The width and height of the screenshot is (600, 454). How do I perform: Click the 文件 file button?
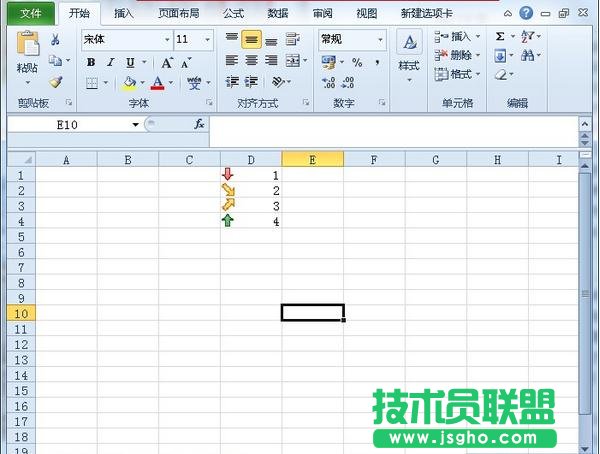[29, 14]
